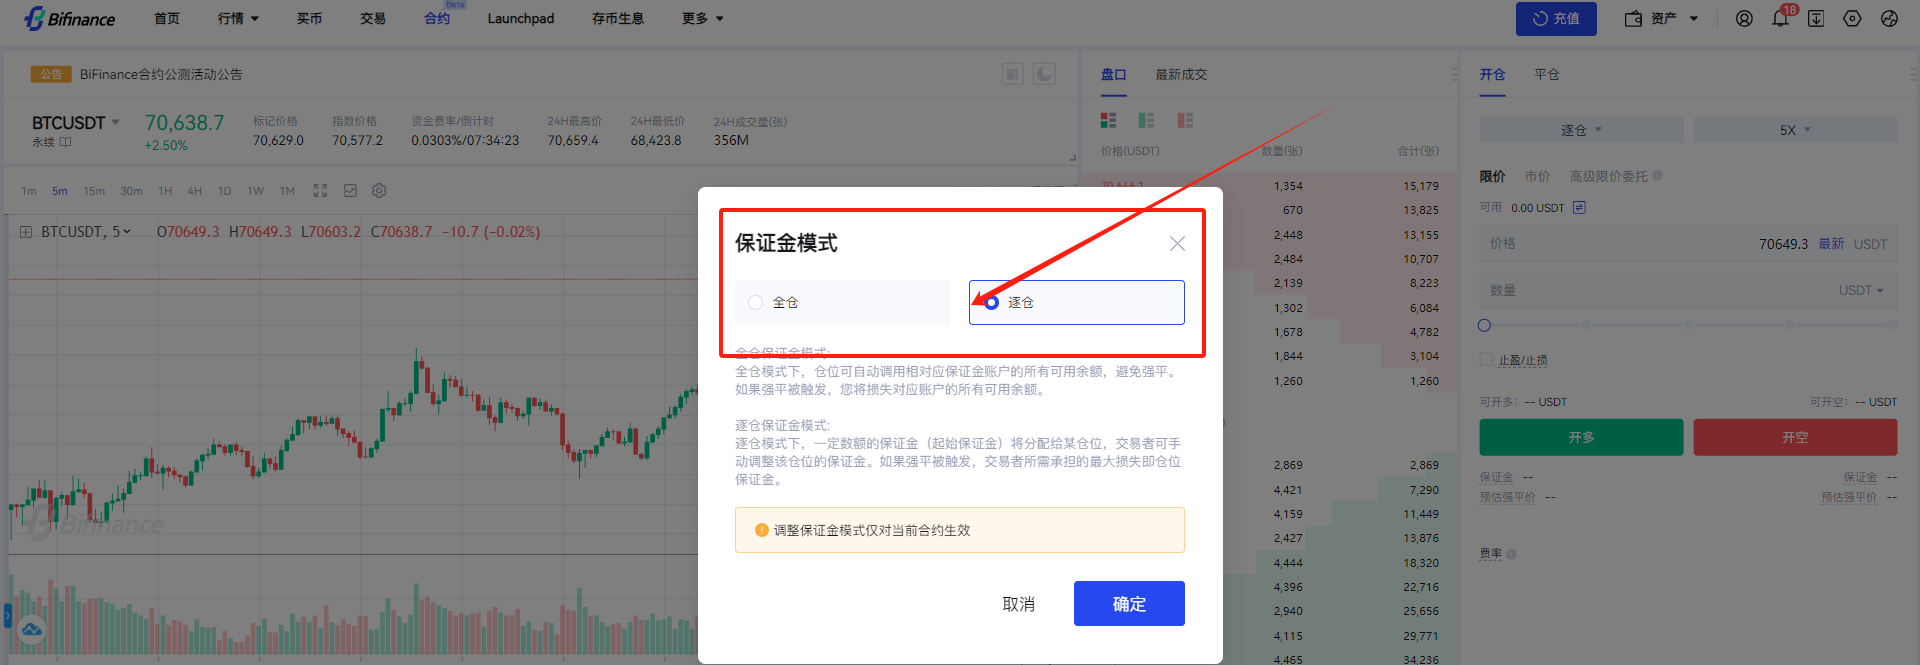Select the 逐仓 isolated margin radio option
The height and width of the screenshot is (665, 1920).
tap(992, 302)
